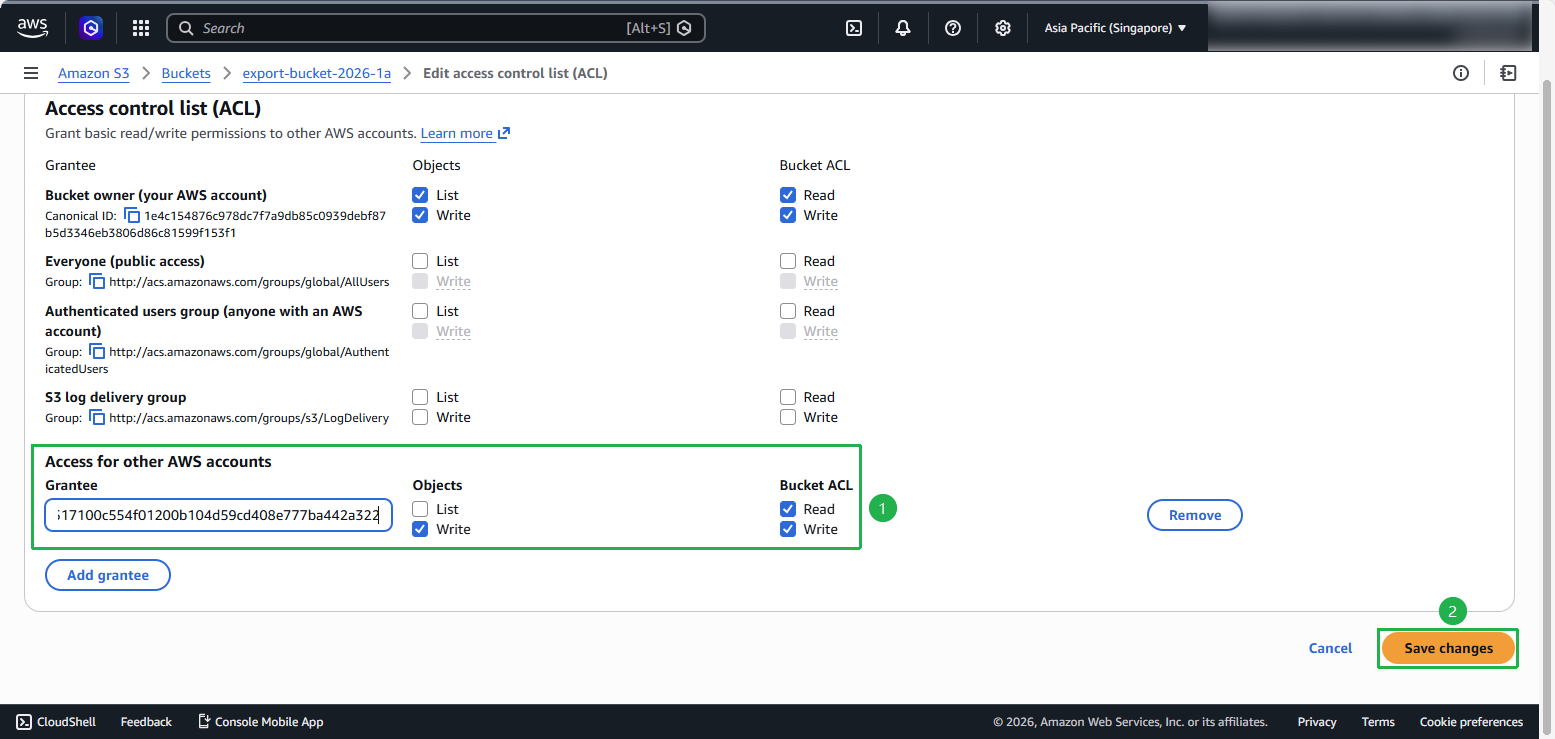1555x739 pixels.
Task: Click the Remove grantee button
Action: [x=1195, y=515]
